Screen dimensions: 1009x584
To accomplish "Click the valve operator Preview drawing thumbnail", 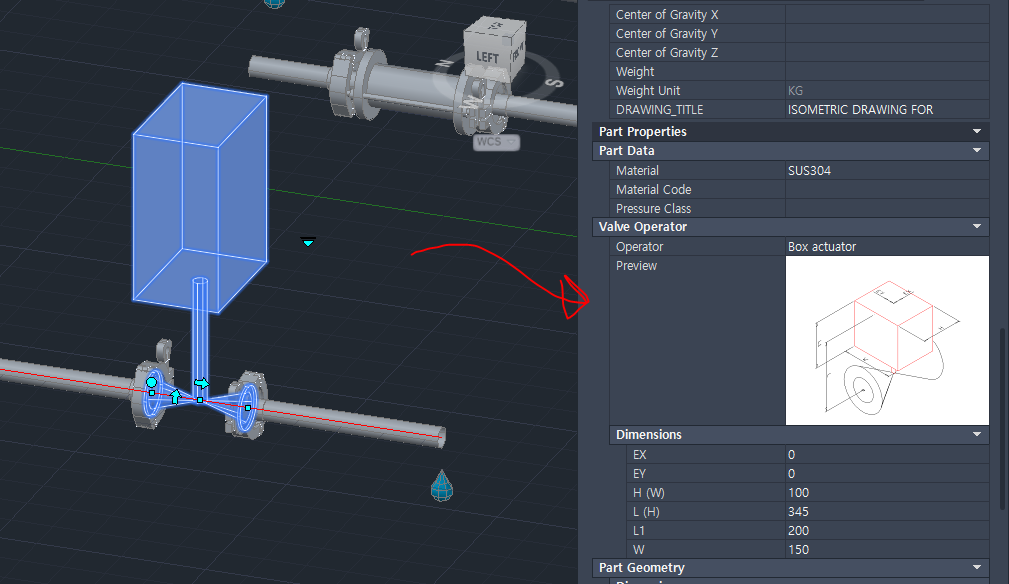I will tap(887, 339).
